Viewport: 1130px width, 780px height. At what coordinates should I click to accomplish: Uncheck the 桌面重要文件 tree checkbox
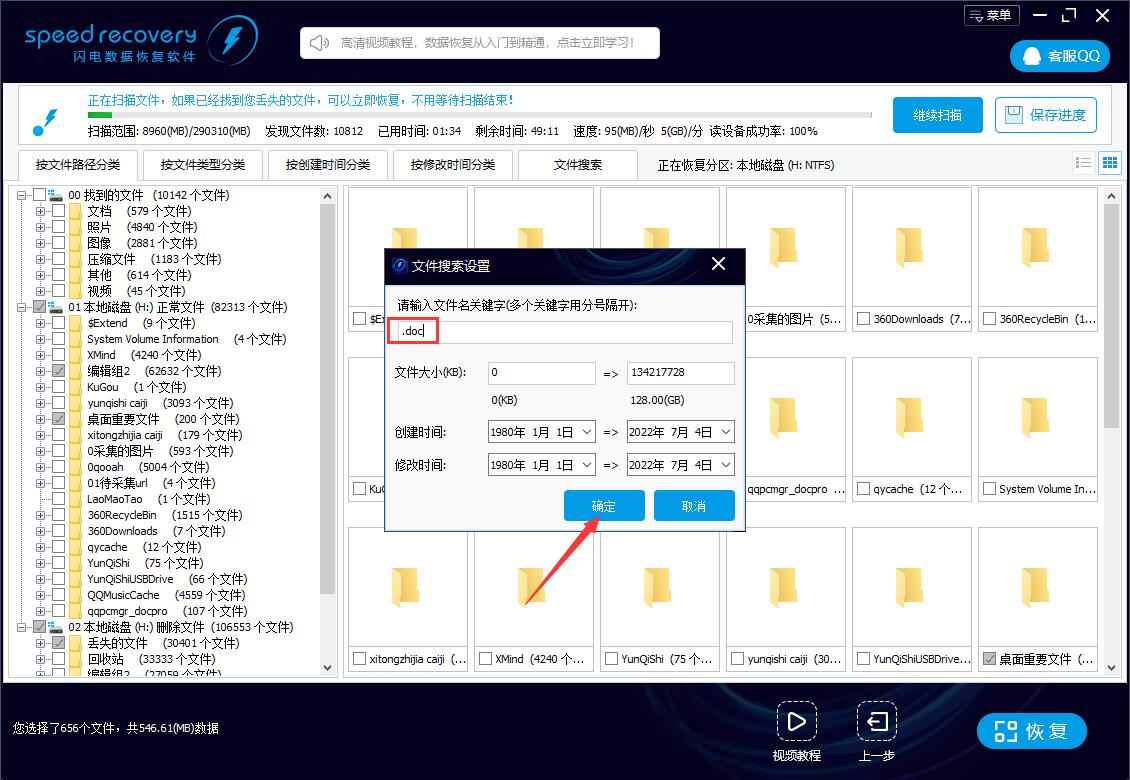(58, 419)
